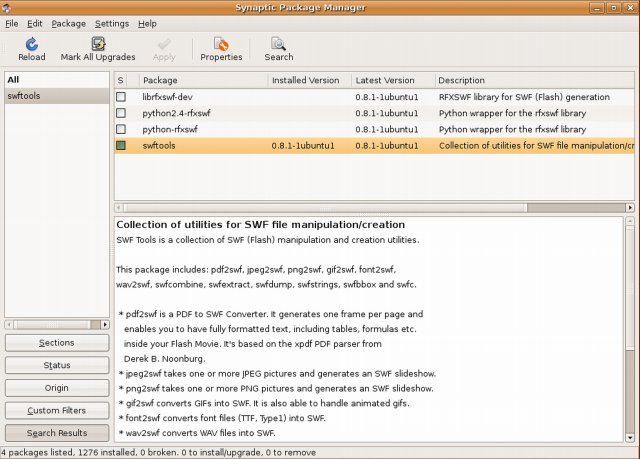Select the librfxswf-dev package name
This screenshot has width=640, height=459.
167,97
